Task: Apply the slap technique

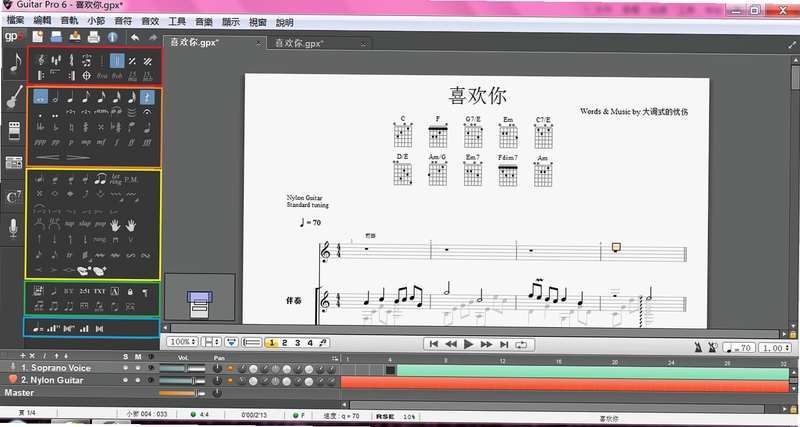Action: (x=85, y=223)
